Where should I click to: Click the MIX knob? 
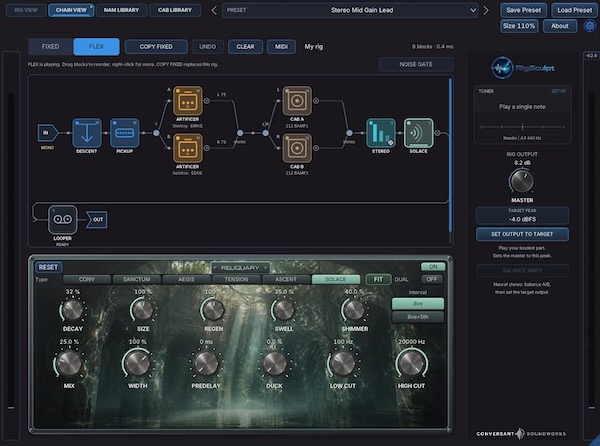tap(69, 363)
